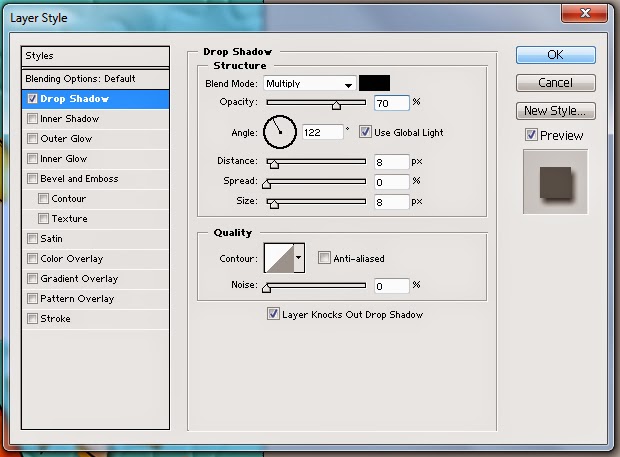
Task: Enable the Stroke checkbox
Action: pyautogui.click(x=32, y=319)
